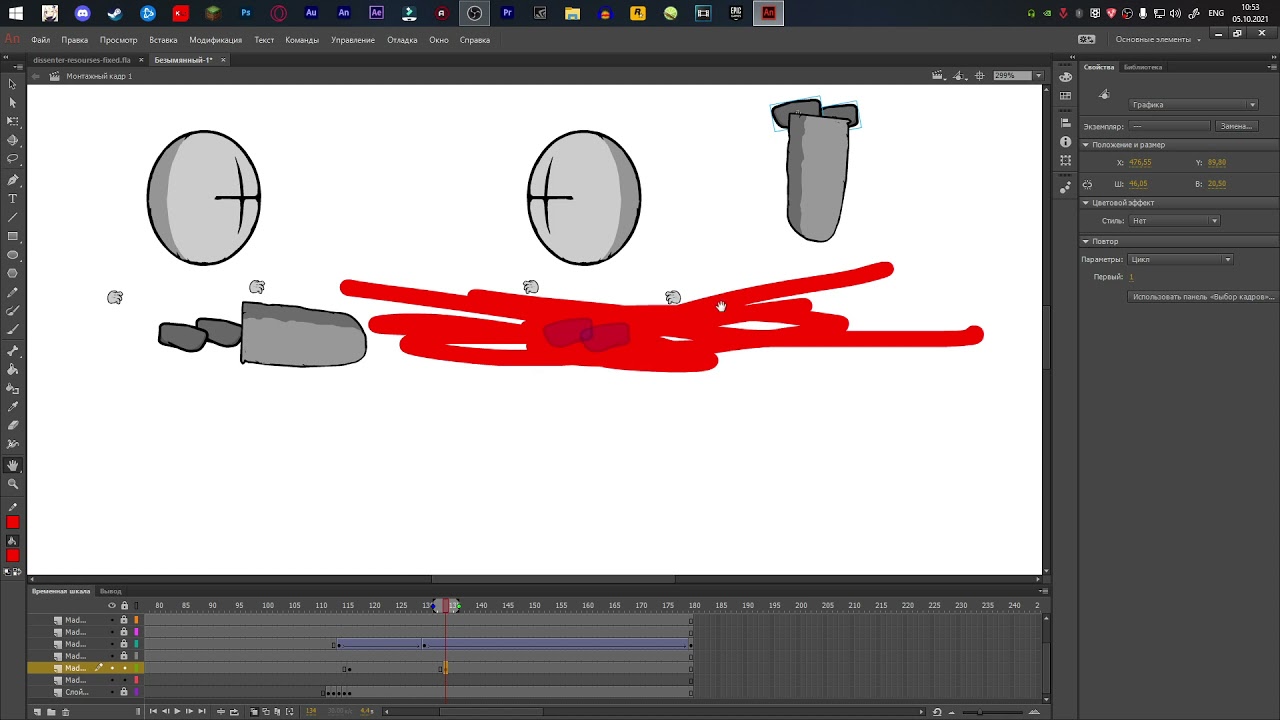Collapse the Положение и размер section
1280x720 pixels.
tap(1086, 145)
